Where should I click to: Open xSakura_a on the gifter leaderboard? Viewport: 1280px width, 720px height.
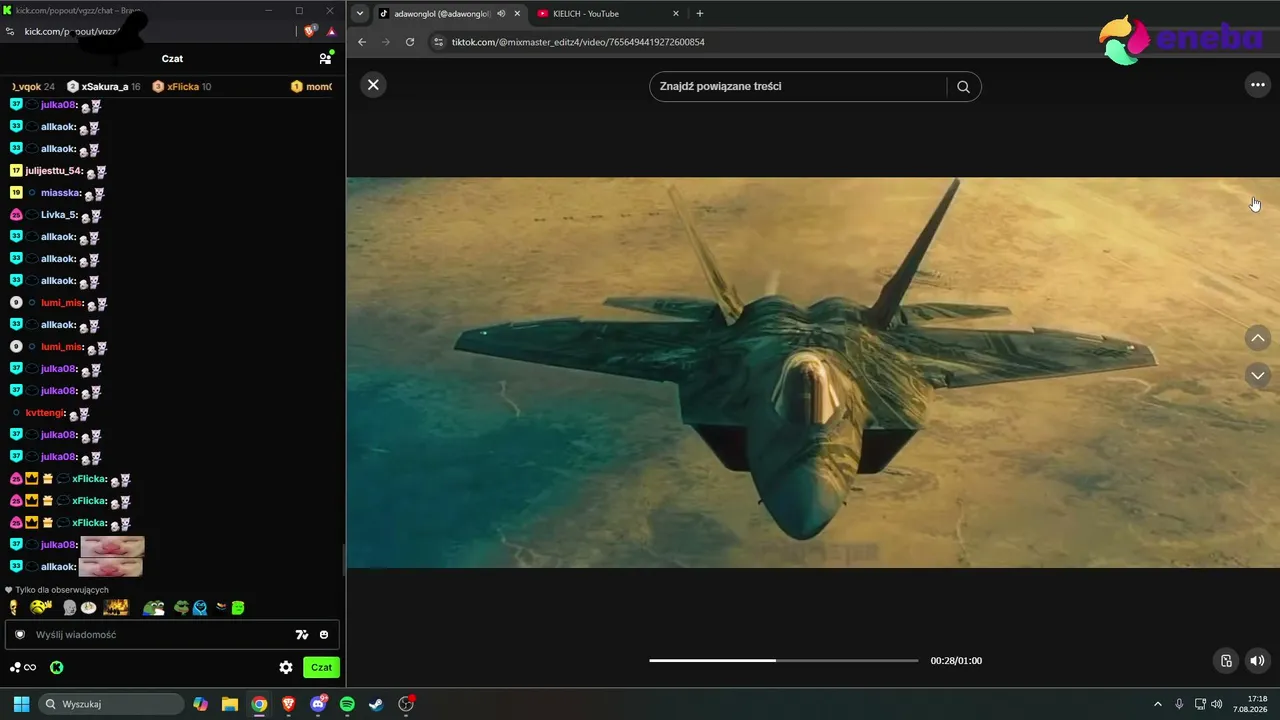(x=104, y=87)
